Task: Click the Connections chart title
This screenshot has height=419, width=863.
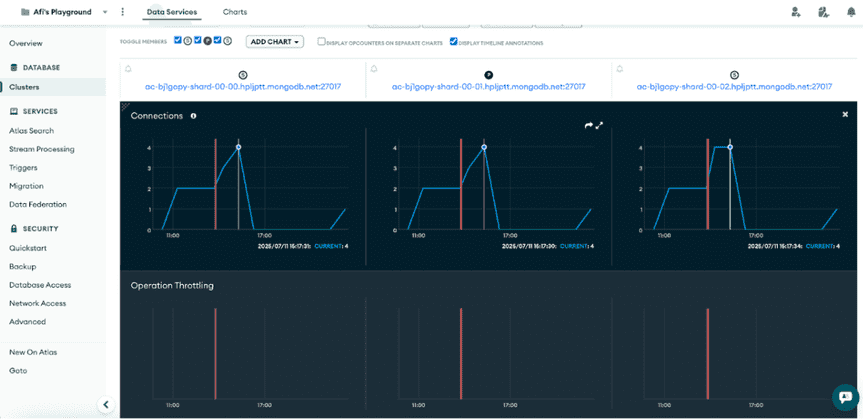Action: (157, 116)
